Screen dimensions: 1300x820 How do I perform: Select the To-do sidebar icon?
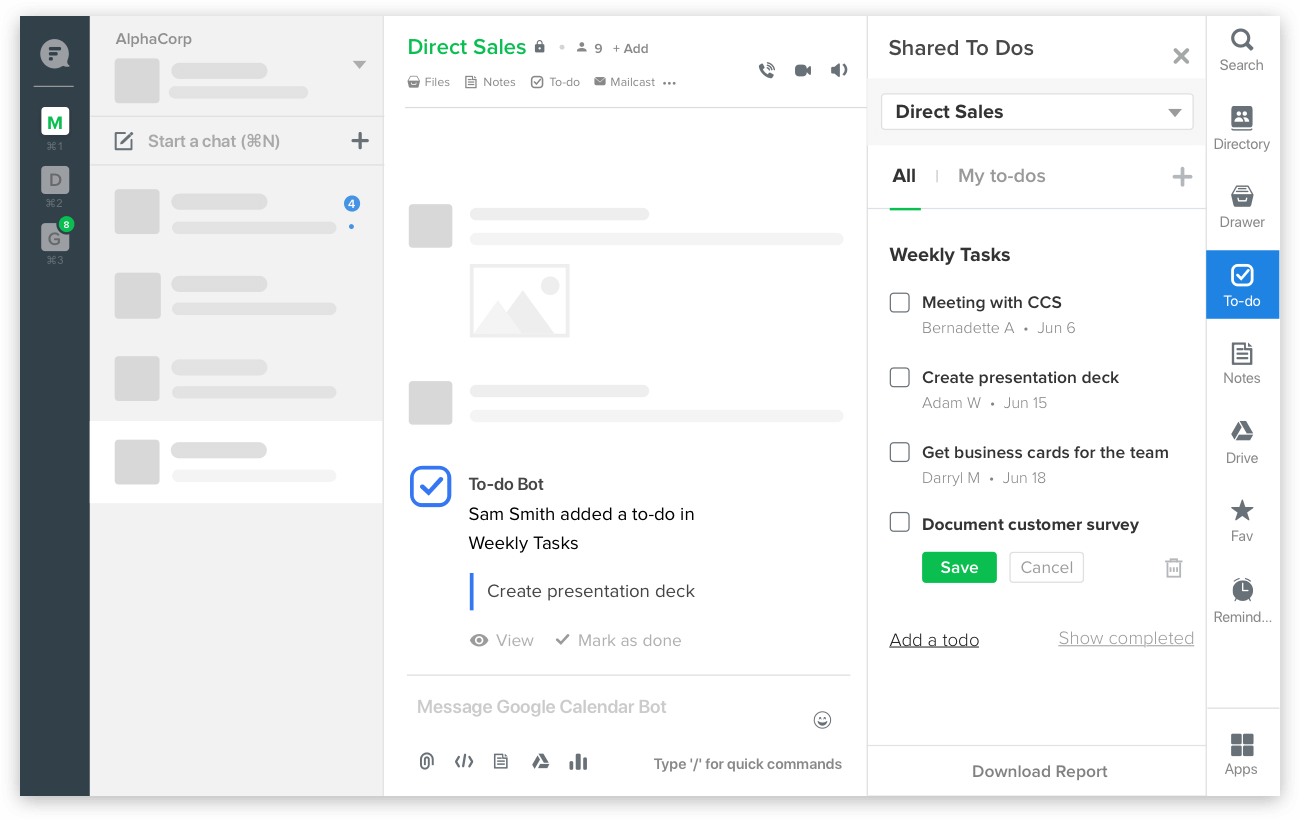coord(1242,285)
